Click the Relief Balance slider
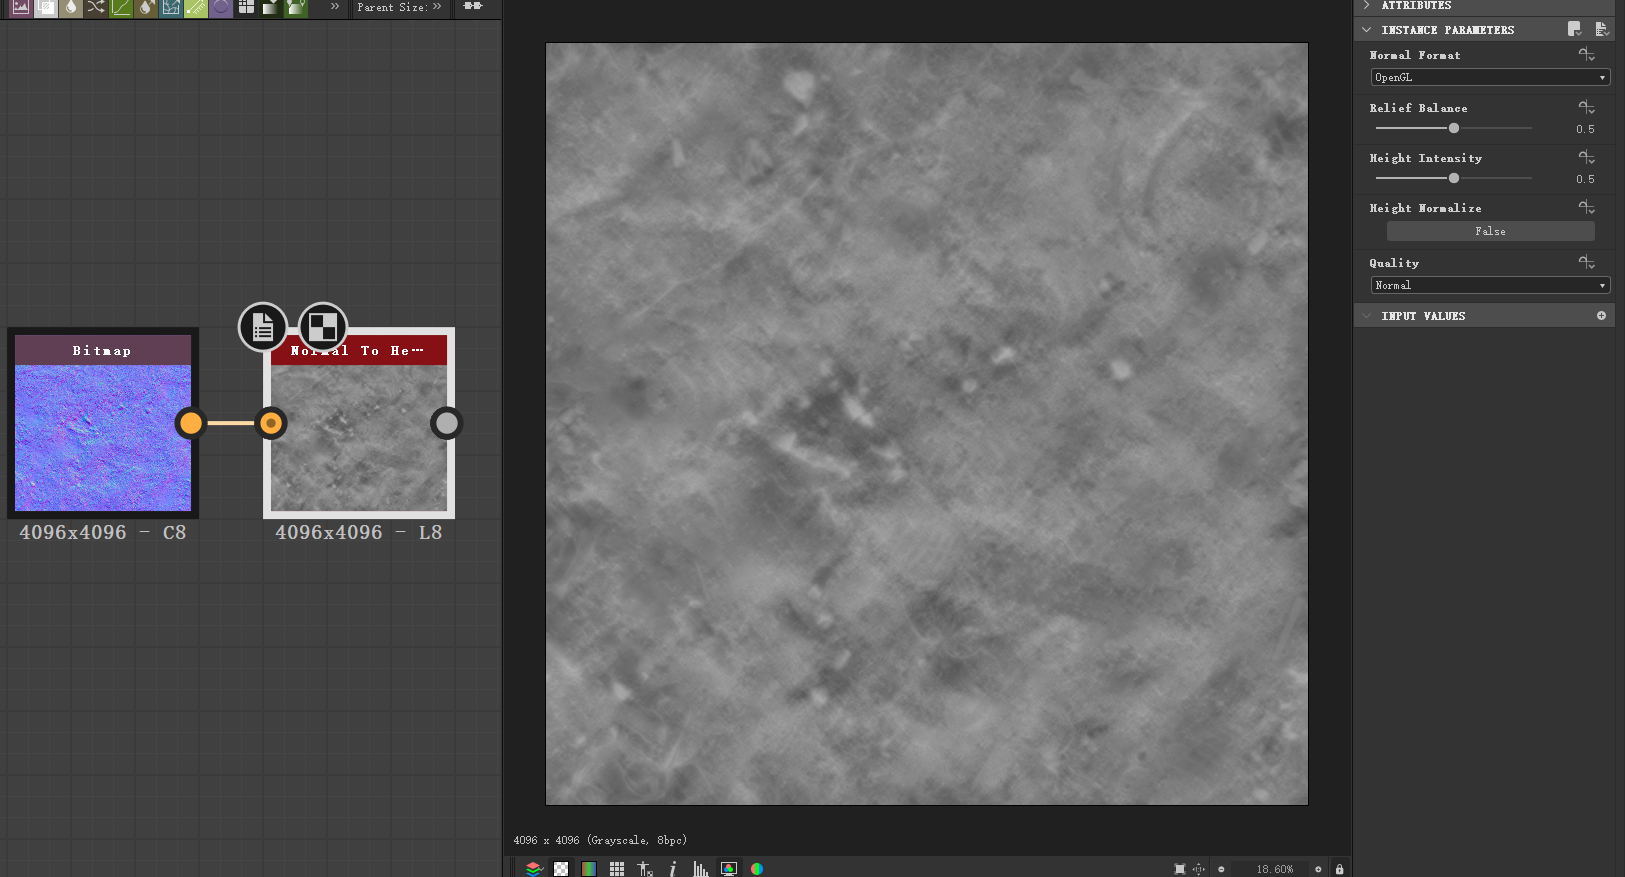 pyautogui.click(x=1454, y=128)
